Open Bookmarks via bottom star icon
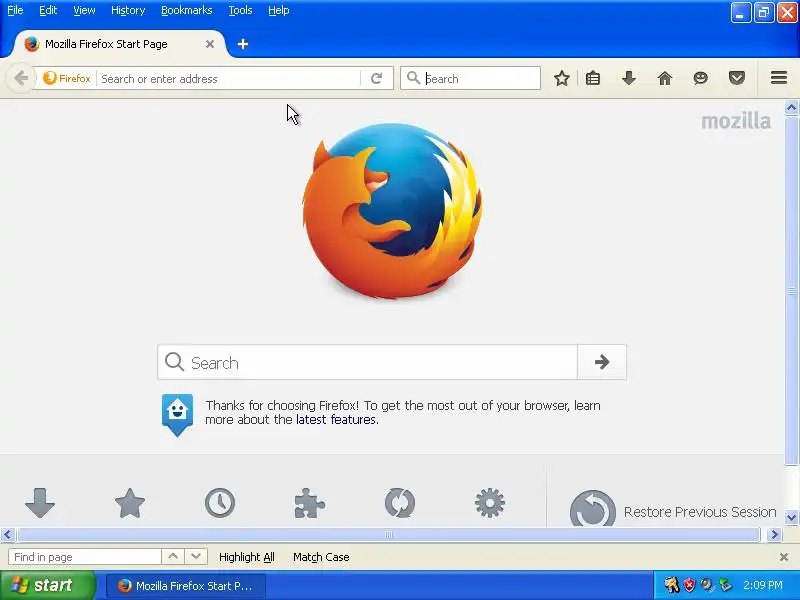The width and height of the screenshot is (800, 600). click(130, 503)
